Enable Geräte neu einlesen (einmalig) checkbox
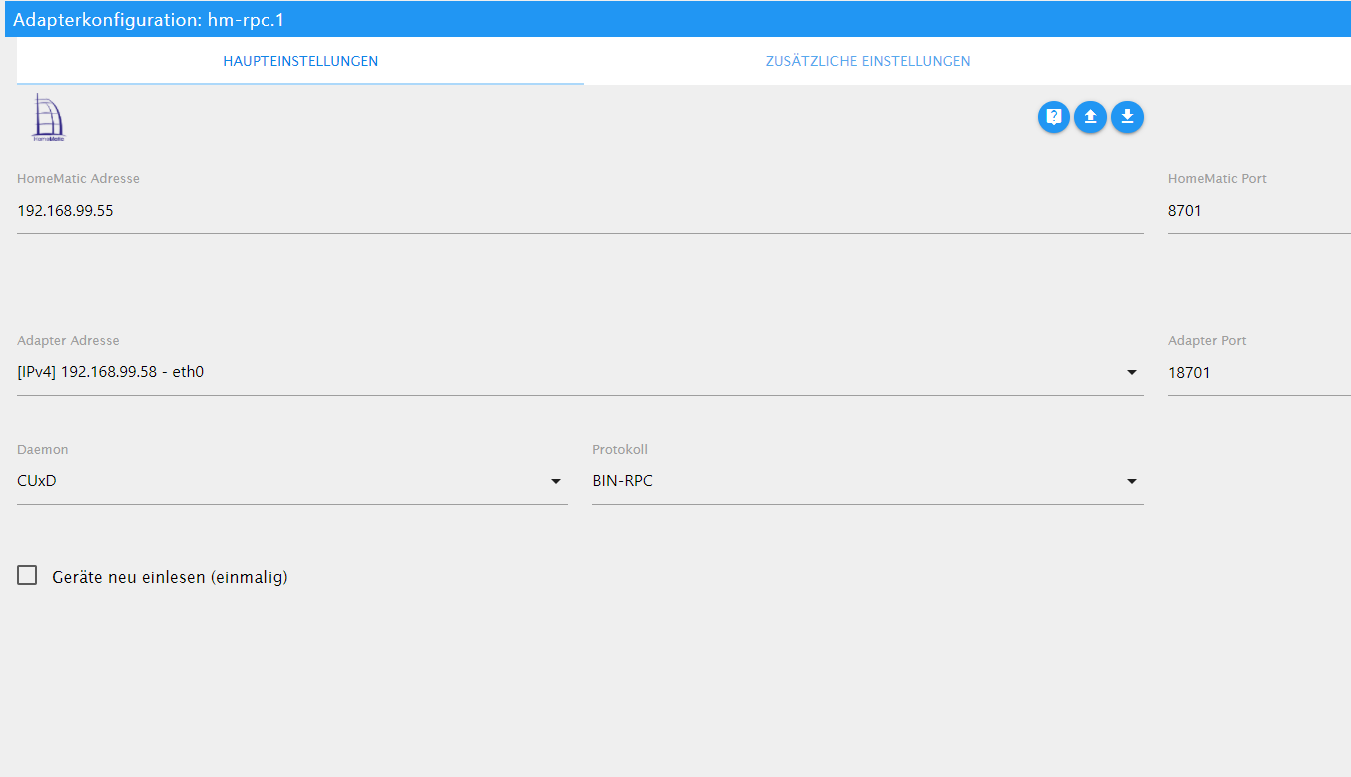Image resolution: width=1351 pixels, height=777 pixels. [27, 576]
